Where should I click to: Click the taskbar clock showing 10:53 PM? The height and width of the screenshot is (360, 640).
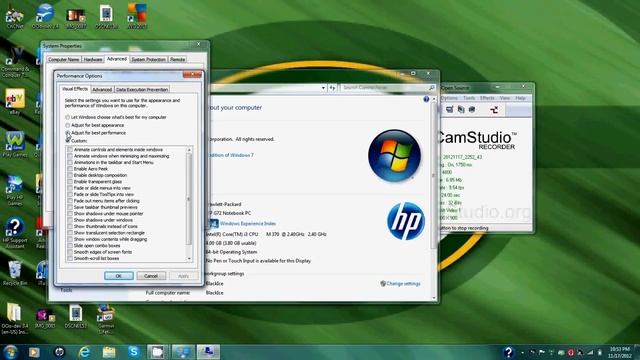[620, 352]
